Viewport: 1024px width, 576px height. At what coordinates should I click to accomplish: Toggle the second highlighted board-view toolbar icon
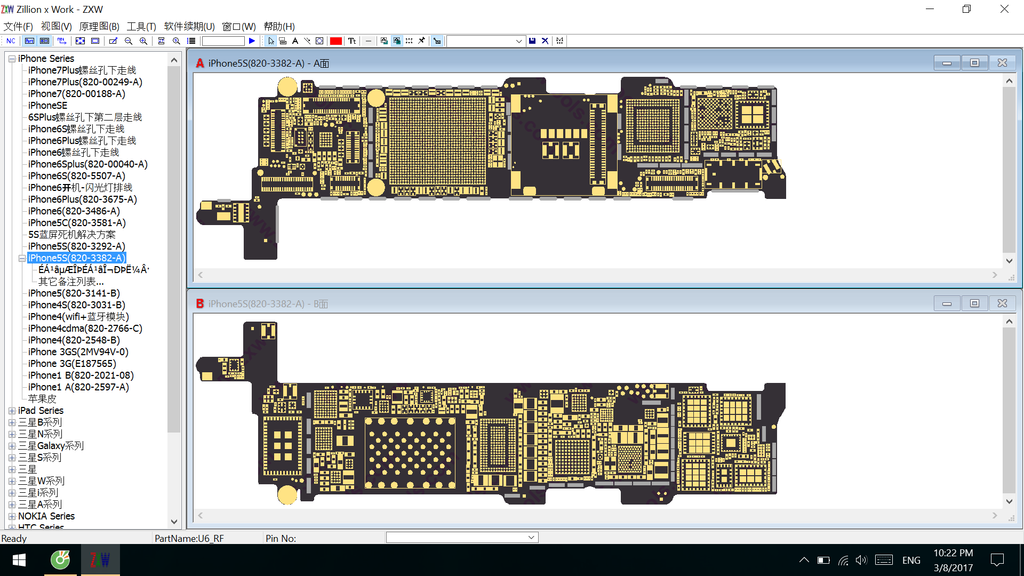click(x=44, y=40)
